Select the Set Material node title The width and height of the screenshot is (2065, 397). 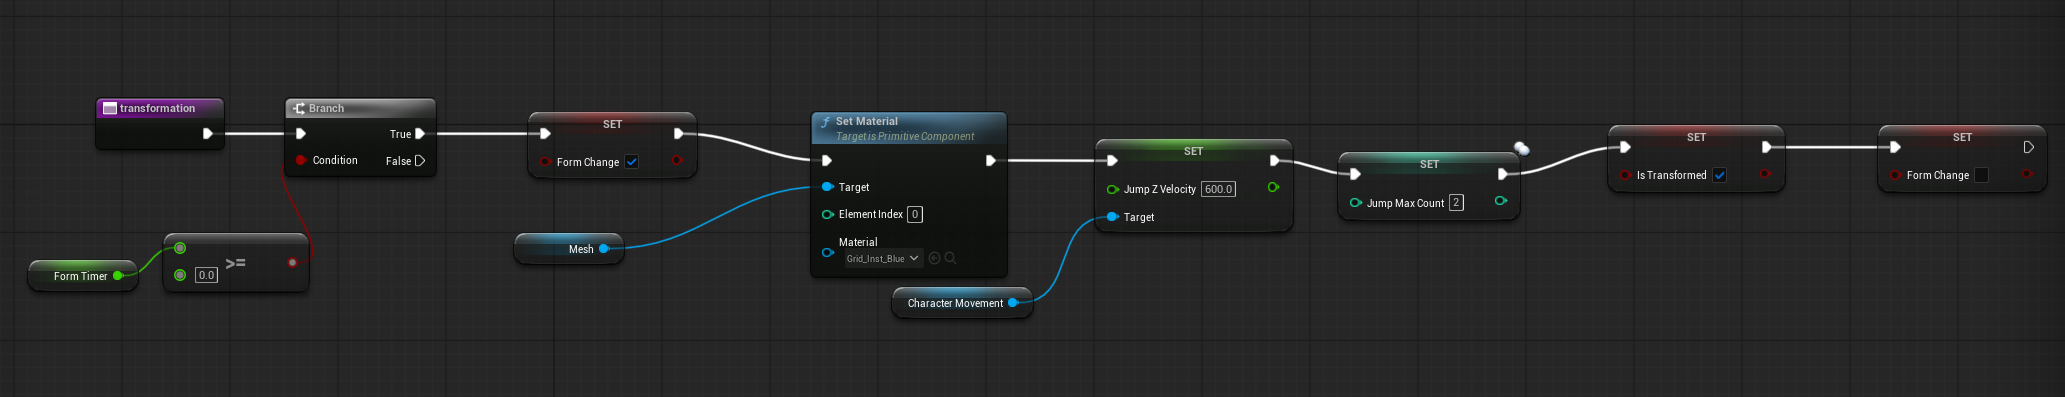click(866, 121)
